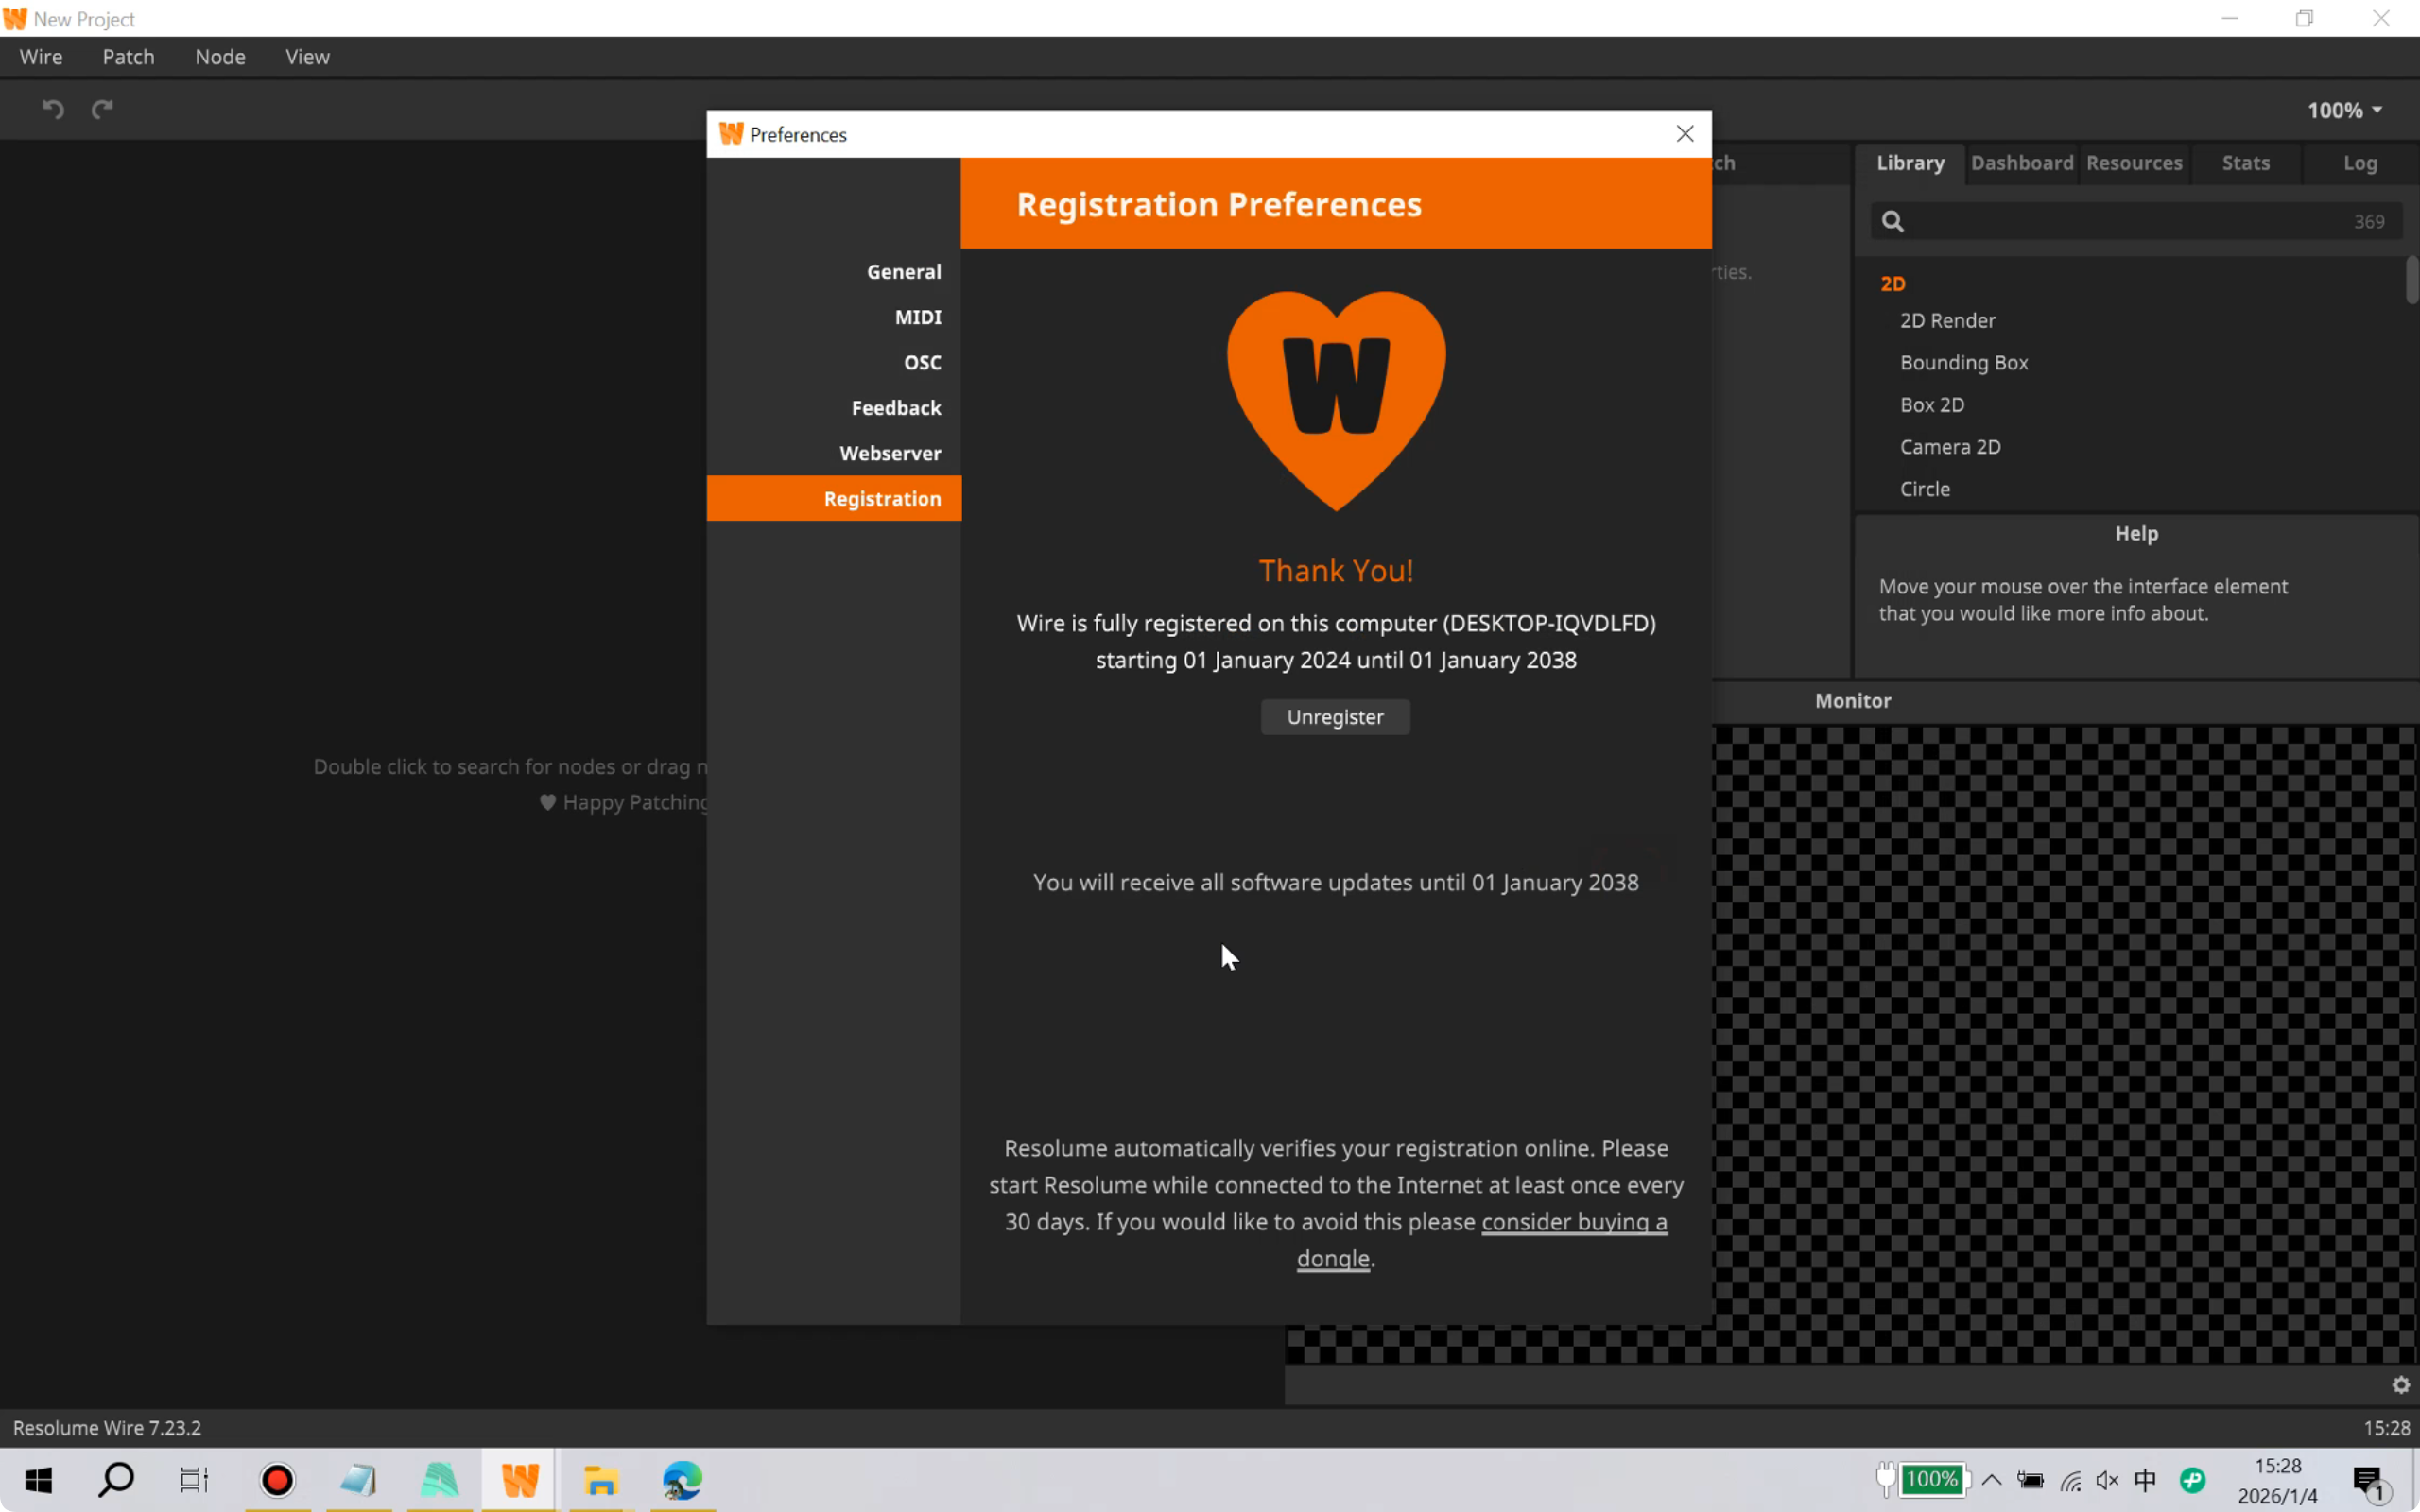Click the redo arrow icon
The height and width of the screenshot is (1512, 2420).
[x=102, y=109]
